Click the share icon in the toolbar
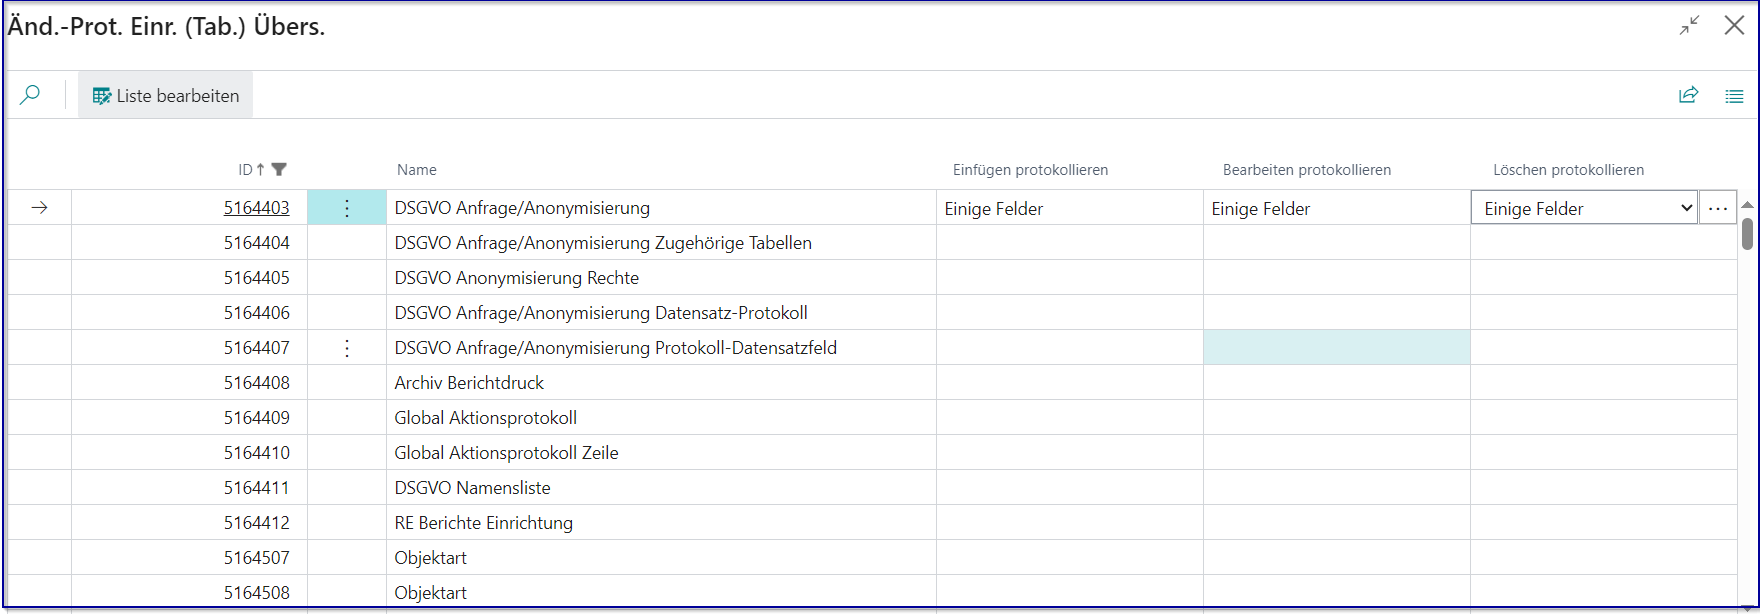The image size is (1760, 614). click(1688, 95)
